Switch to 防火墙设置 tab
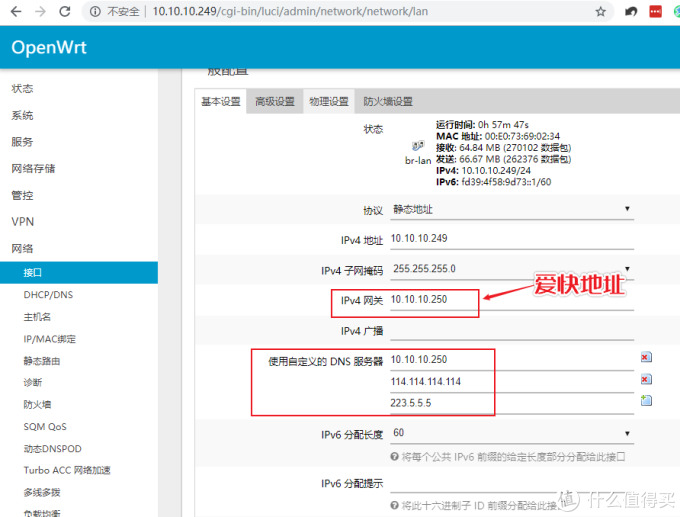The image size is (680, 517). 388,101
